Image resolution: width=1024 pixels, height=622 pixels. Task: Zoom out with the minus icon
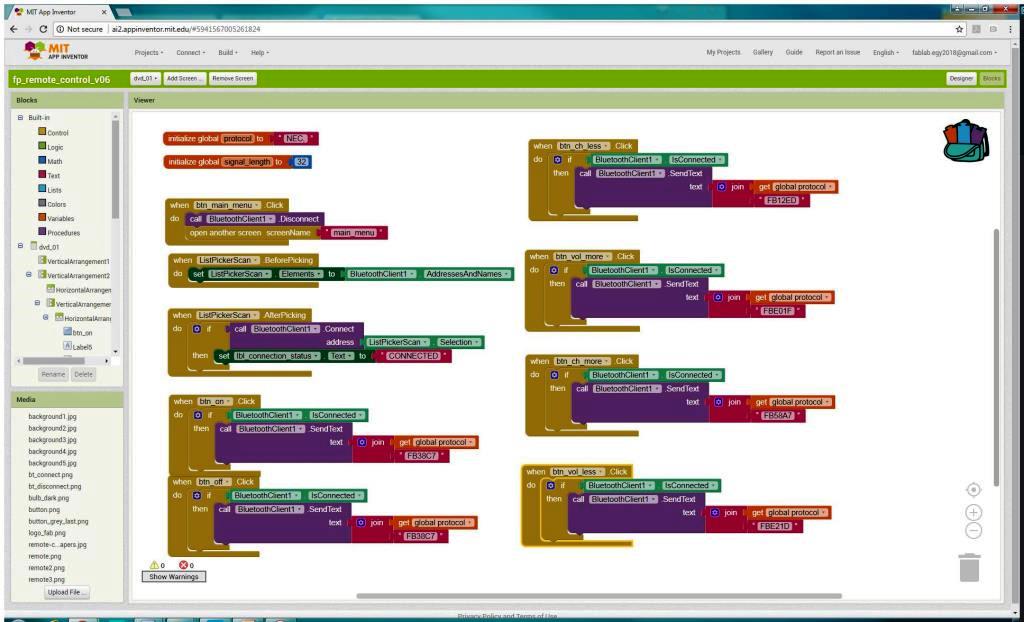point(973,530)
